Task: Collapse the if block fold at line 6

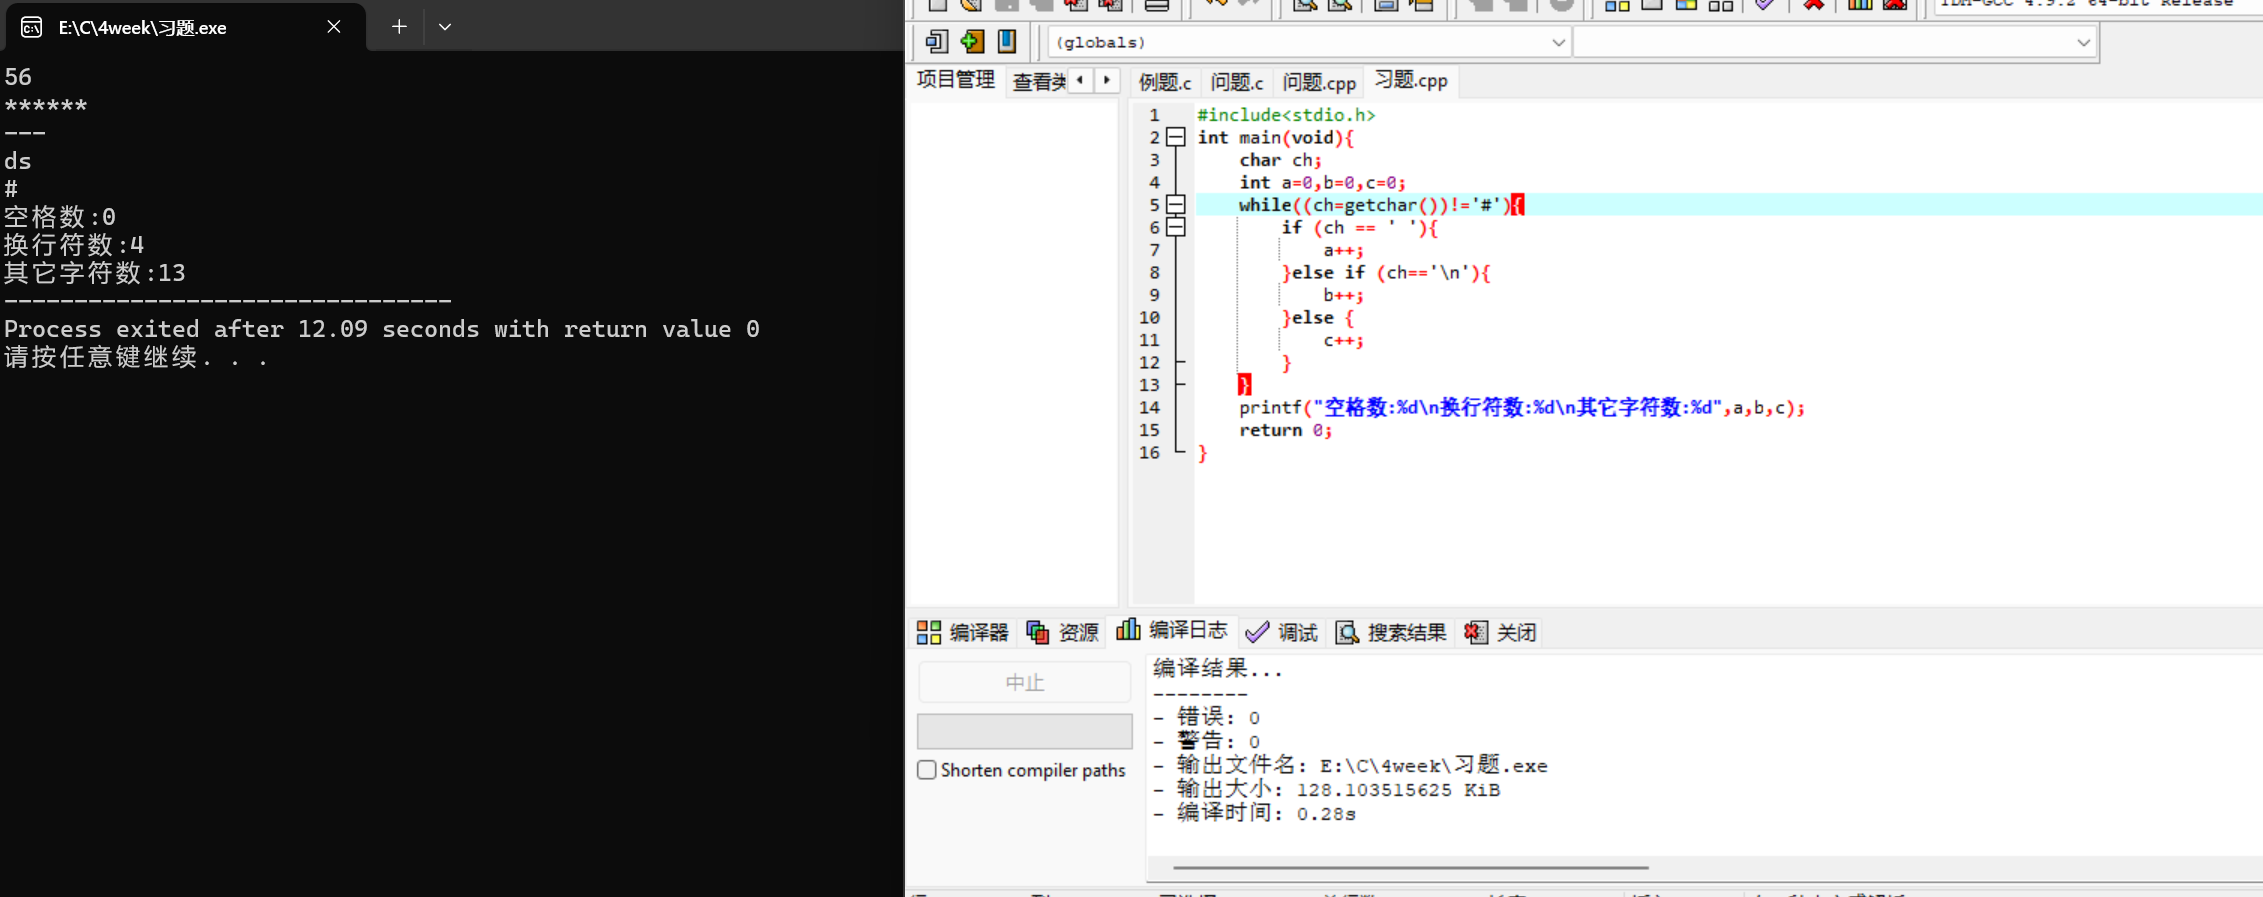Action: (1177, 227)
